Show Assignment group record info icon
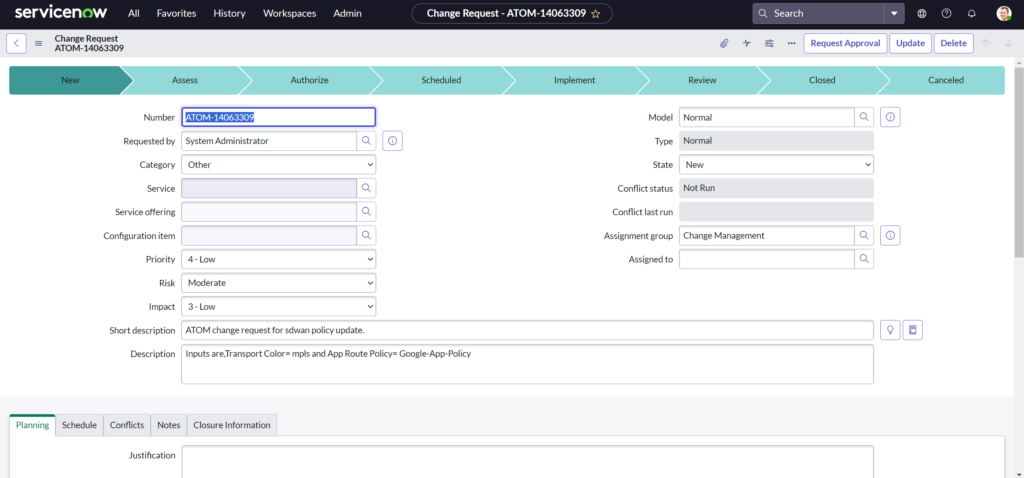The height and width of the screenshot is (478, 1024). [x=890, y=235]
